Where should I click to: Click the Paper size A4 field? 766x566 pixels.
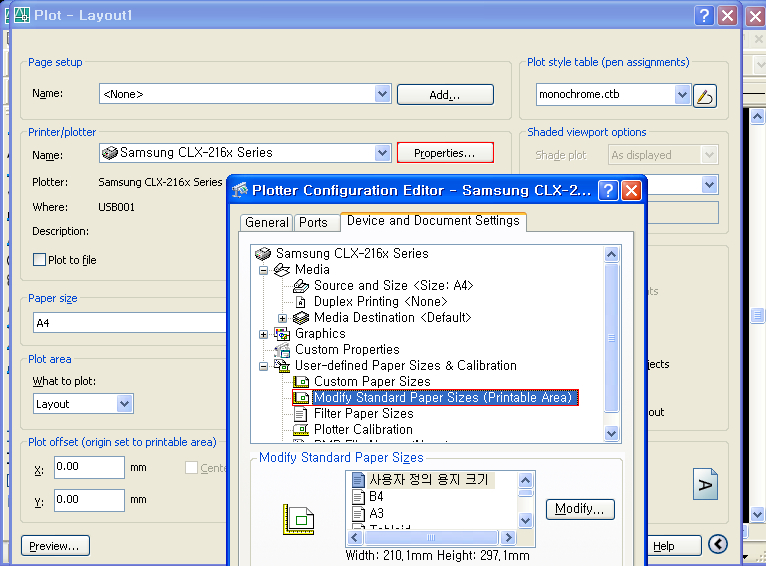point(130,323)
